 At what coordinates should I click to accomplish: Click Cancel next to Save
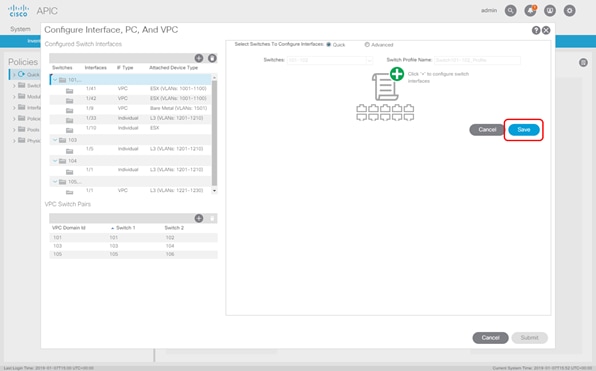coord(487,130)
